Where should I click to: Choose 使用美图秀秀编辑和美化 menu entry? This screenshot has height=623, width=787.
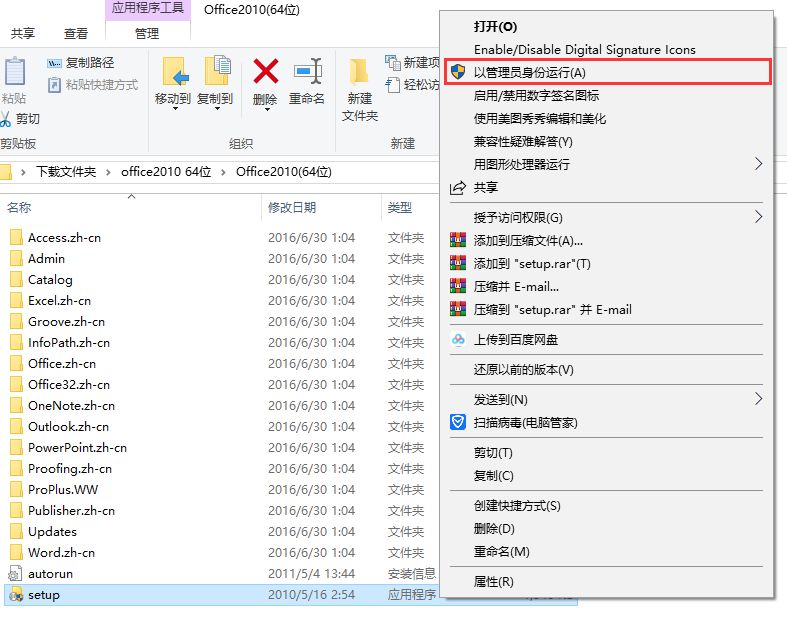click(x=606, y=118)
